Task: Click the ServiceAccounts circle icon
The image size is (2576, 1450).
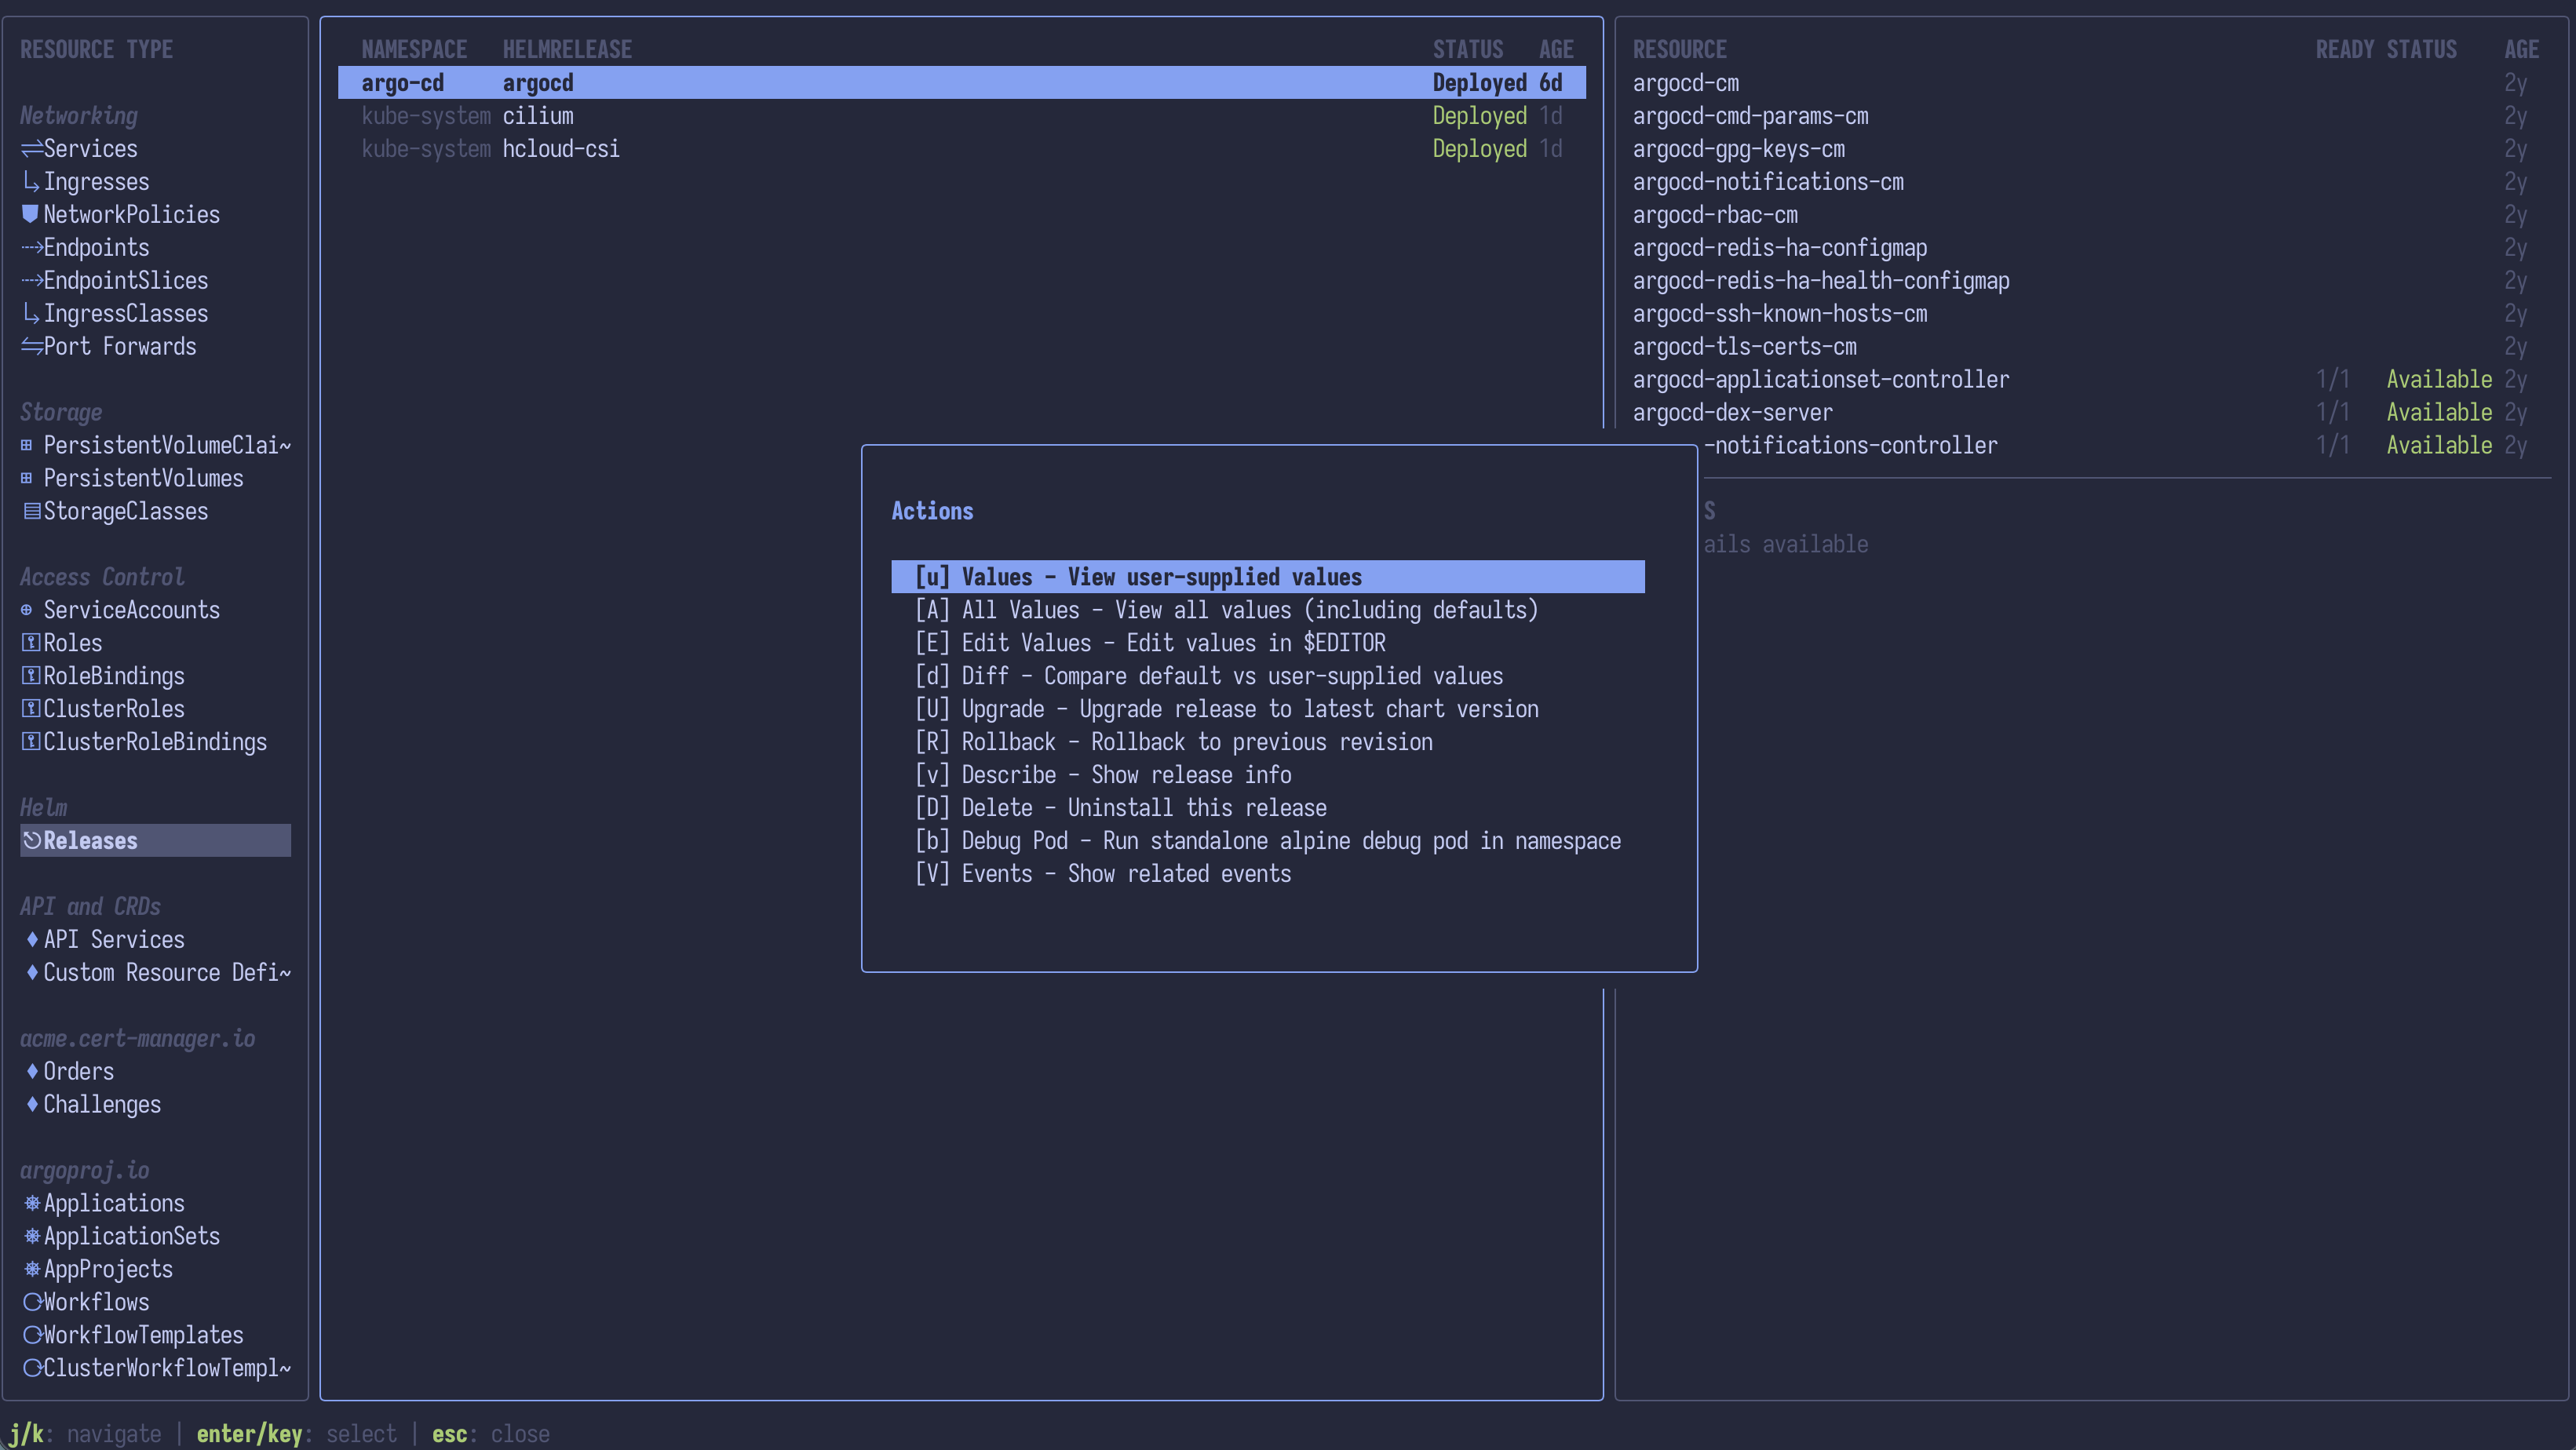Action: coord(27,610)
